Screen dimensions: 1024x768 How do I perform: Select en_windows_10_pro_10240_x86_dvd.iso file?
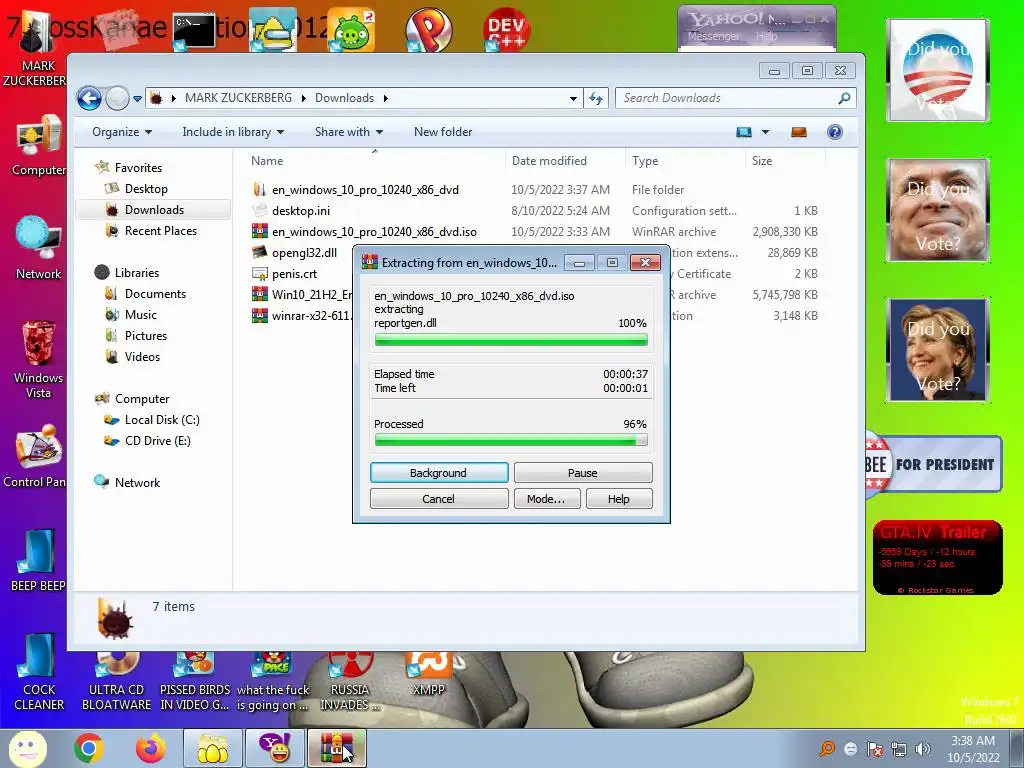pos(374,232)
